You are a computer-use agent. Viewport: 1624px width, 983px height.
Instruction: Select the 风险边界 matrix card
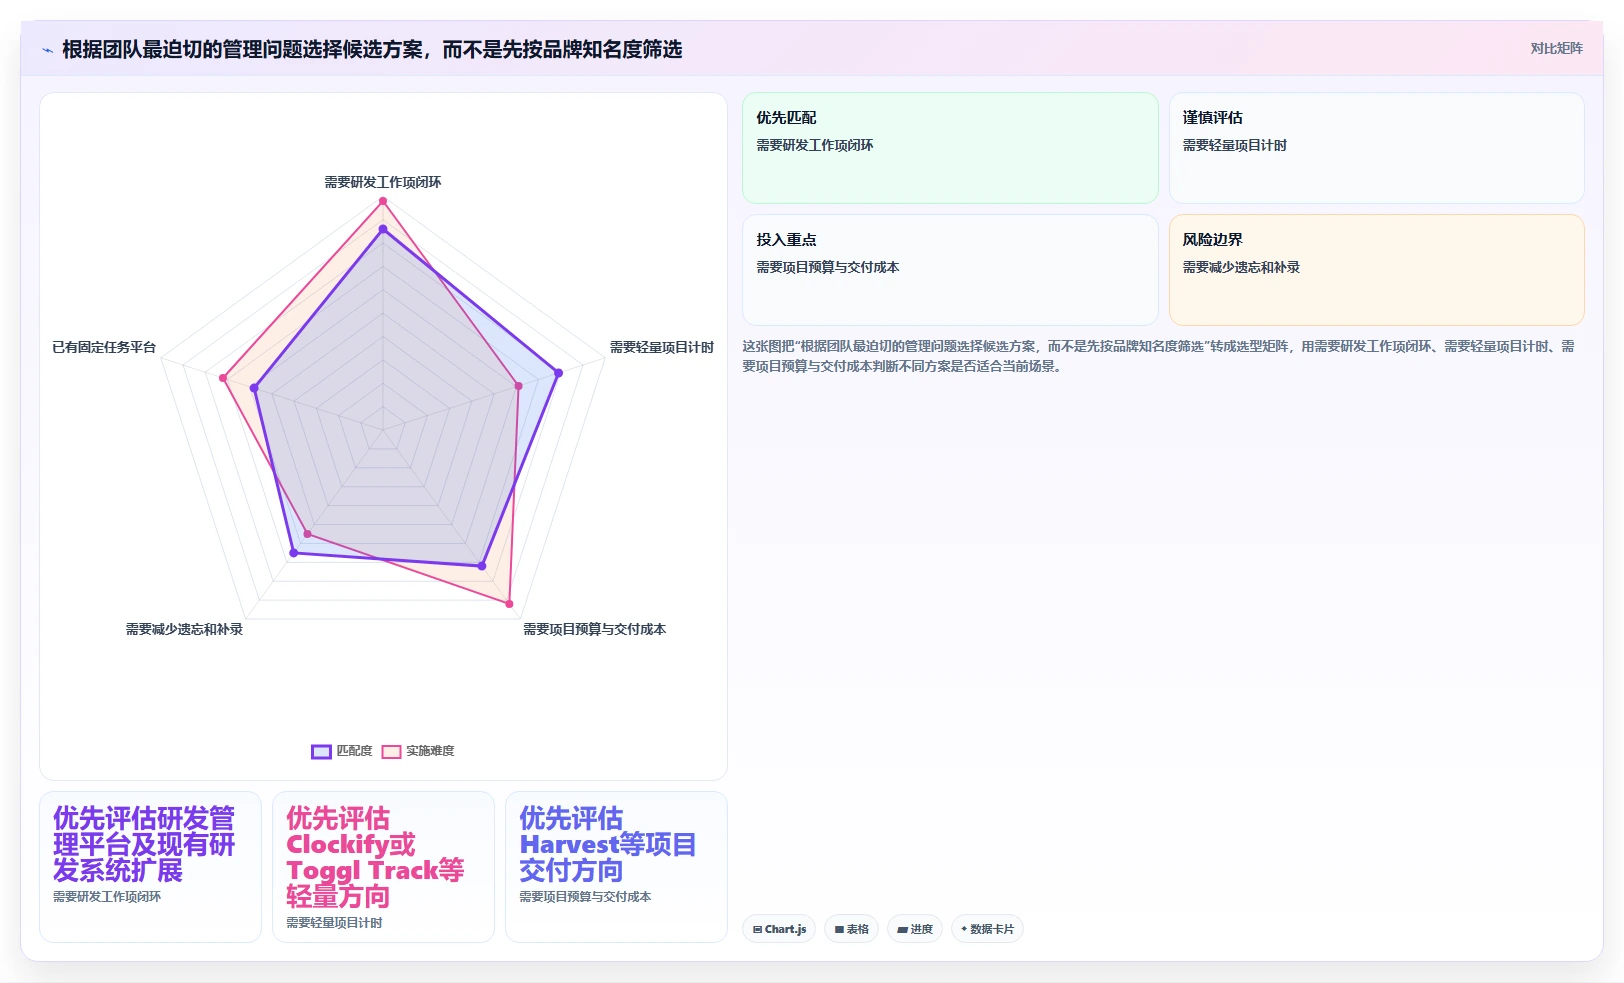1376,270
